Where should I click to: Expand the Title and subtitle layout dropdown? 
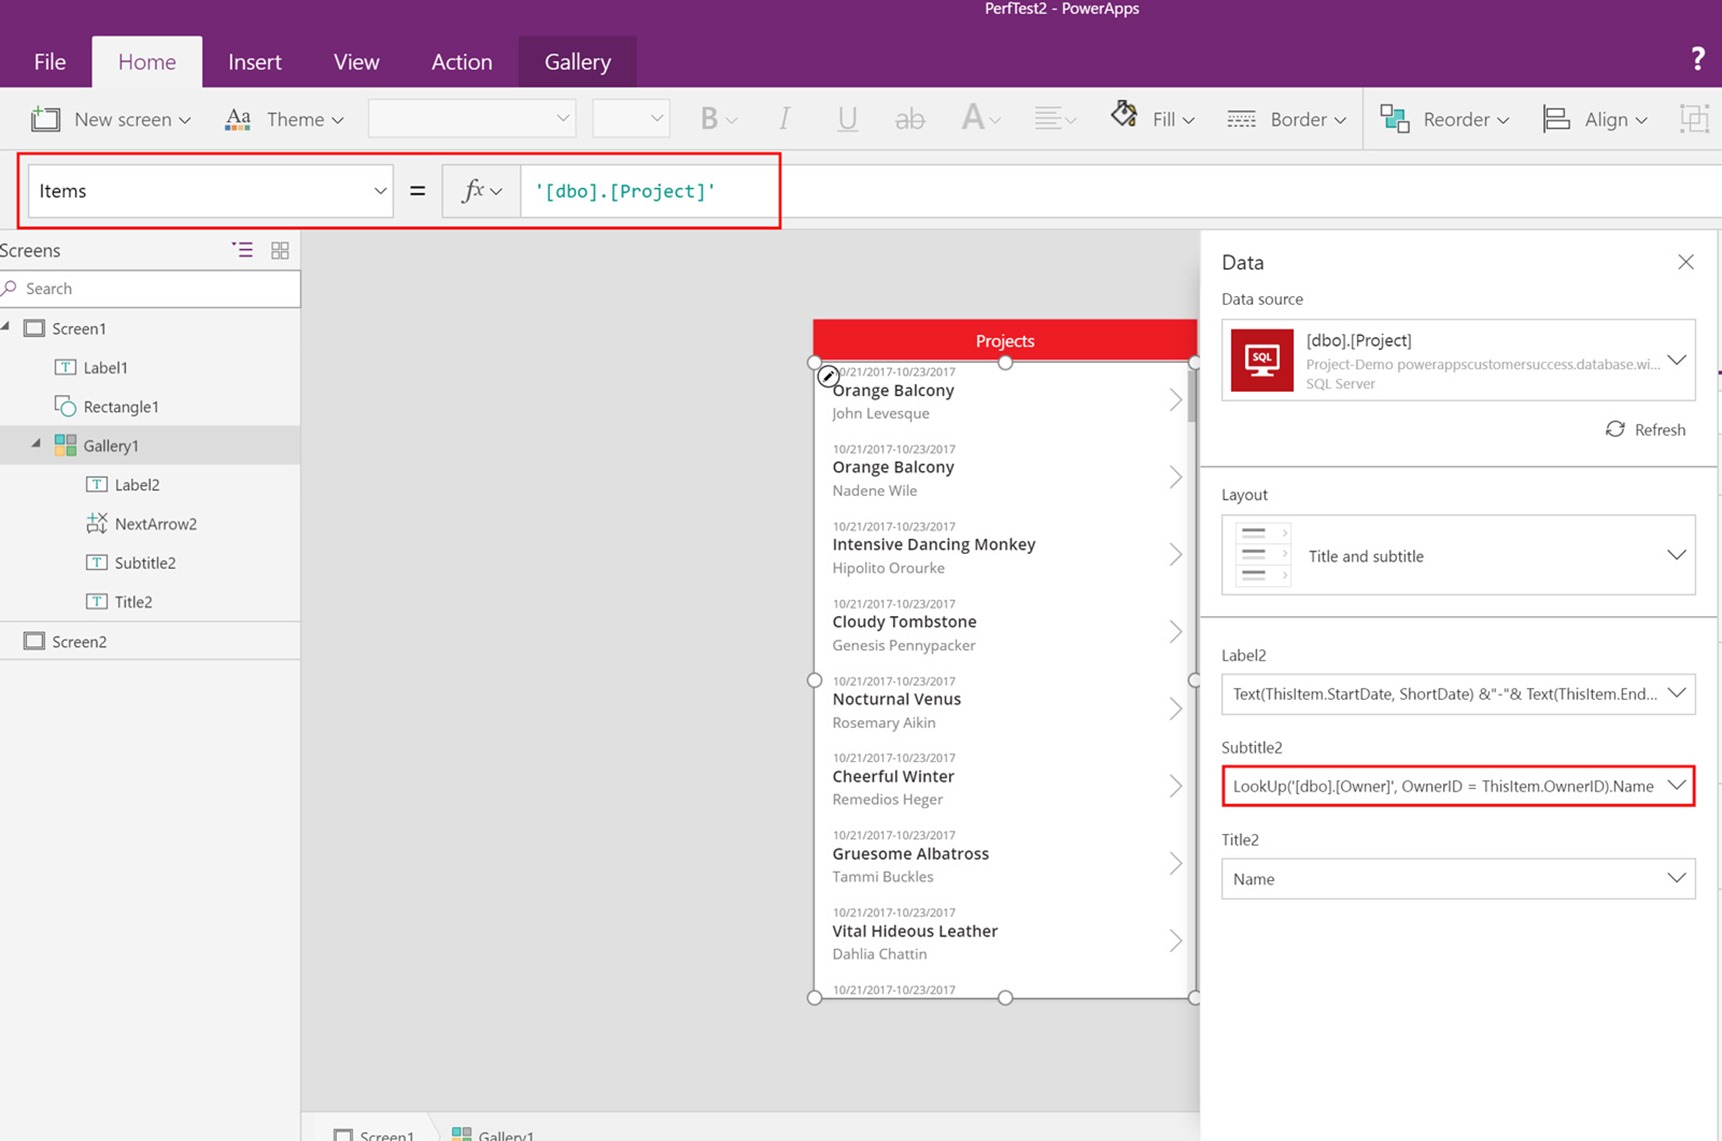(x=1675, y=555)
